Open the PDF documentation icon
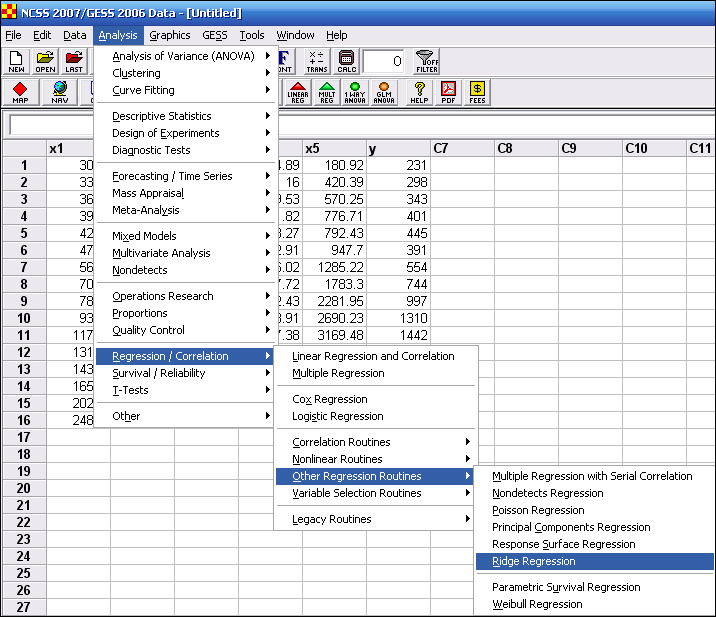 (449, 93)
